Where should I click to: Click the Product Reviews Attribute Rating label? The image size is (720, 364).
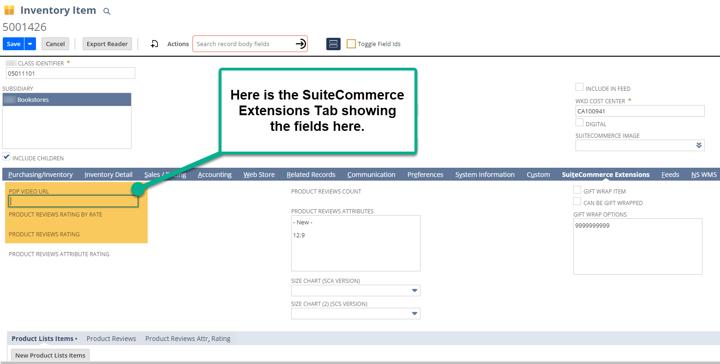pyautogui.click(x=59, y=254)
